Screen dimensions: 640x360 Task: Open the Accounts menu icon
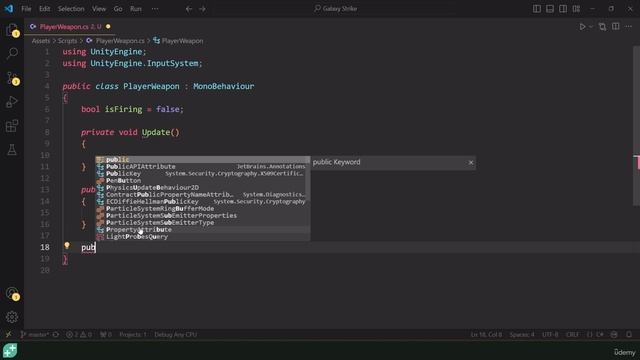click(x=12, y=293)
